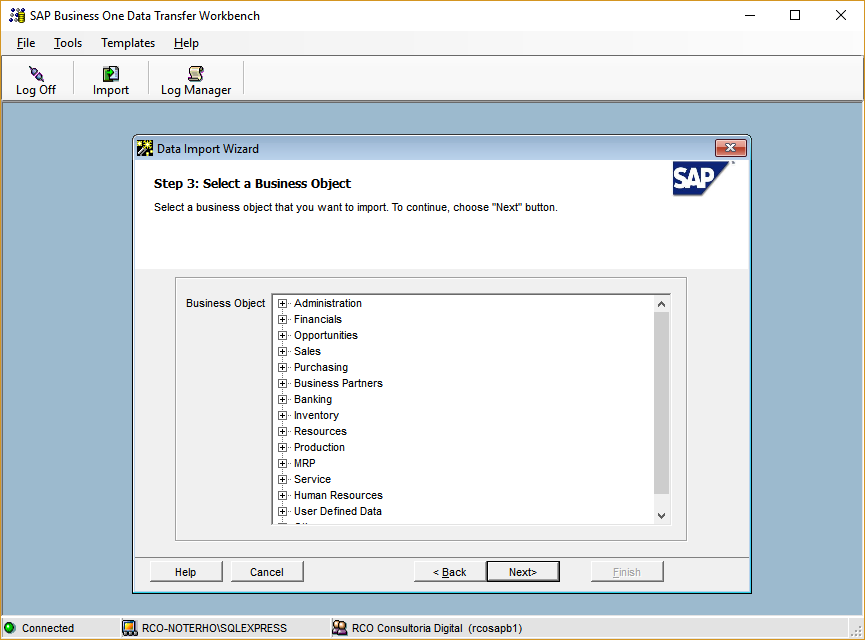Click the Log Off toolbar icon
Viewport: 865px width, 640px height.
[x=36, y=73]
